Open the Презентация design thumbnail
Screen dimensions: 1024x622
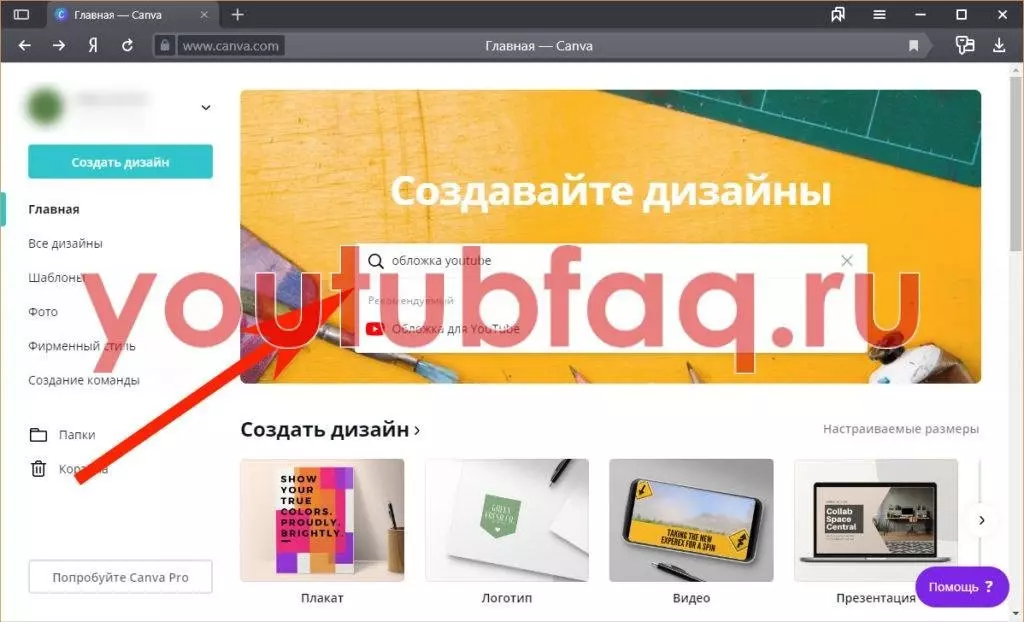[x=876, y=520]
